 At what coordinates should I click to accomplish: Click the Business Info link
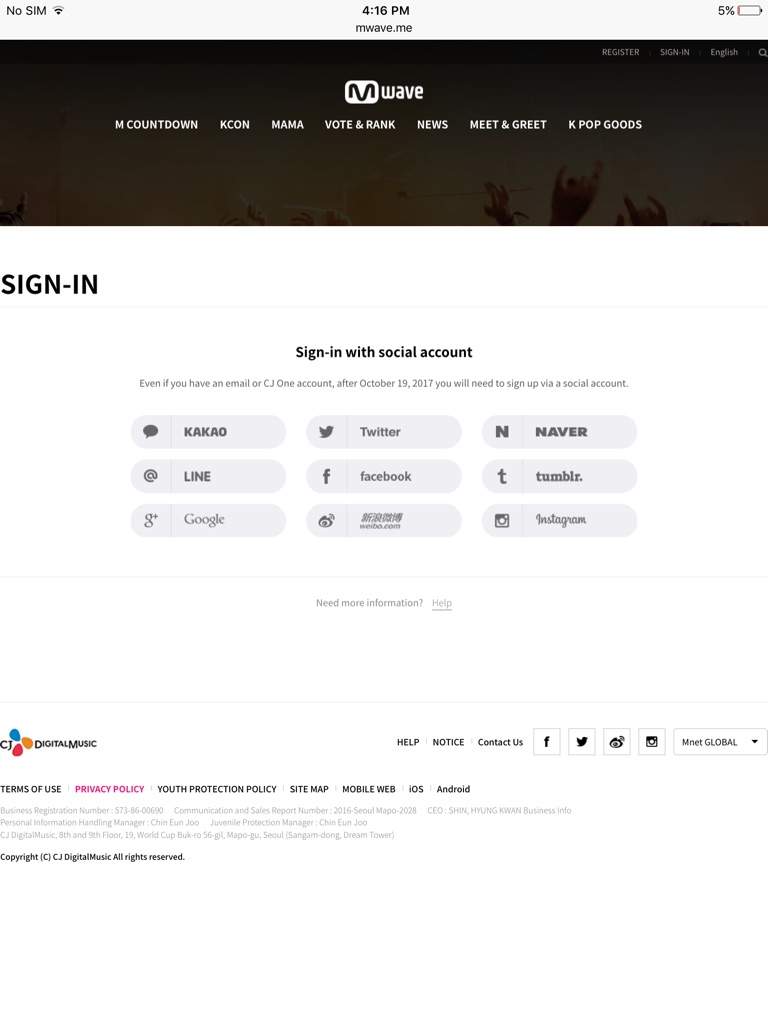[547, 810]
